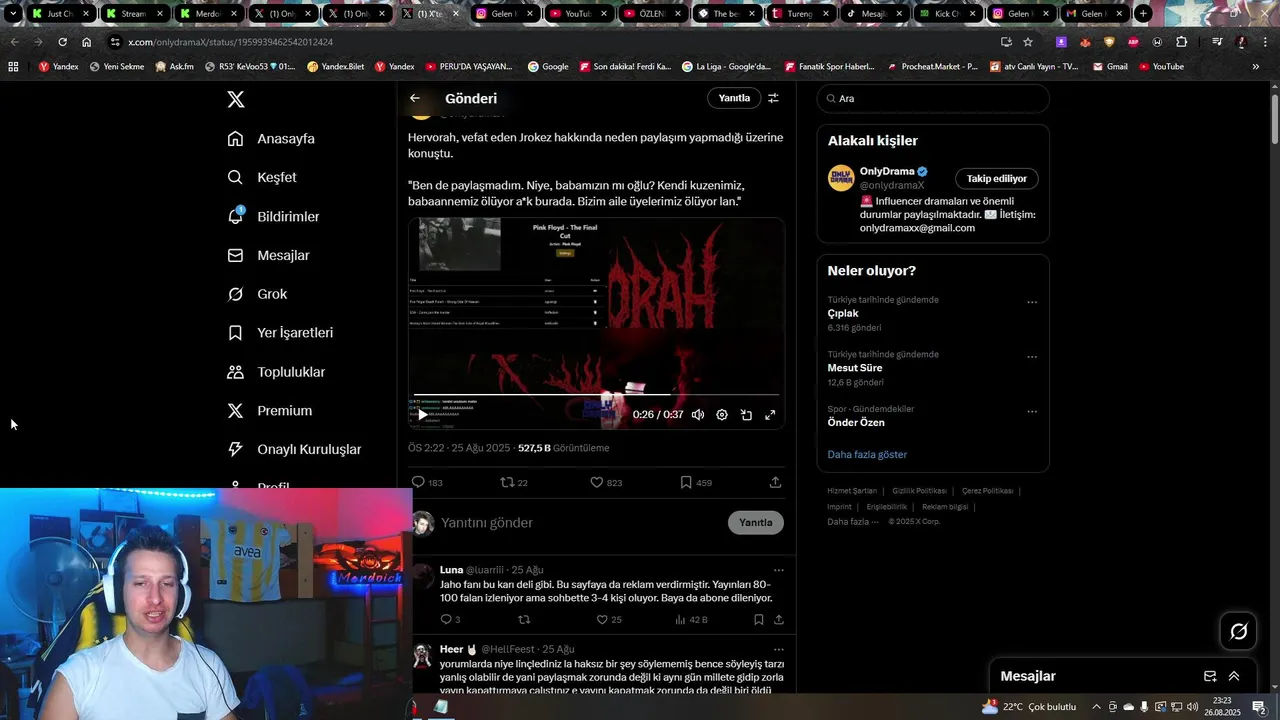
Task: Repost Luna's comment
Action: click(524, 620)
